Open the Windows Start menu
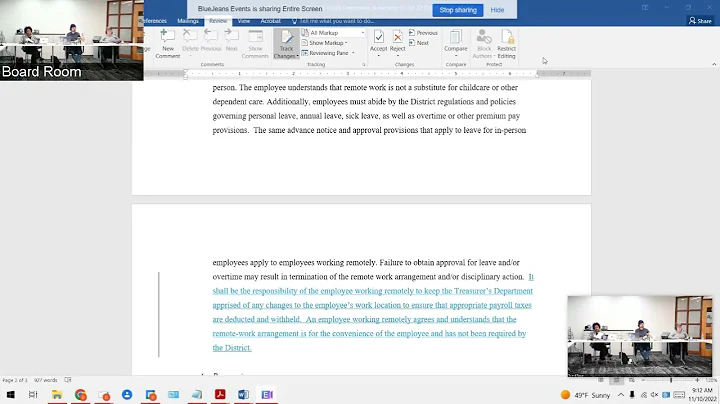The height and width of the screenshot is (404, 720). pyautogui.click(x=10, y=394)
